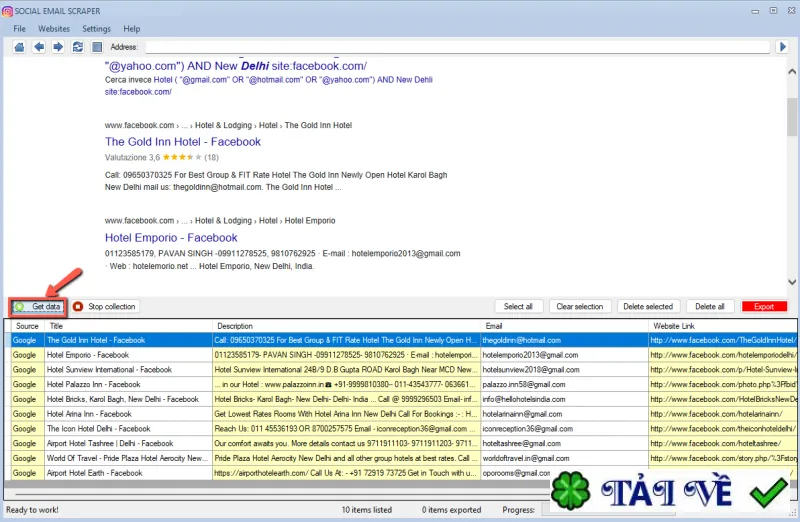This screenshot has width=800, height=522.
Task: Click the Delete selected button
Action: [648, 307]
